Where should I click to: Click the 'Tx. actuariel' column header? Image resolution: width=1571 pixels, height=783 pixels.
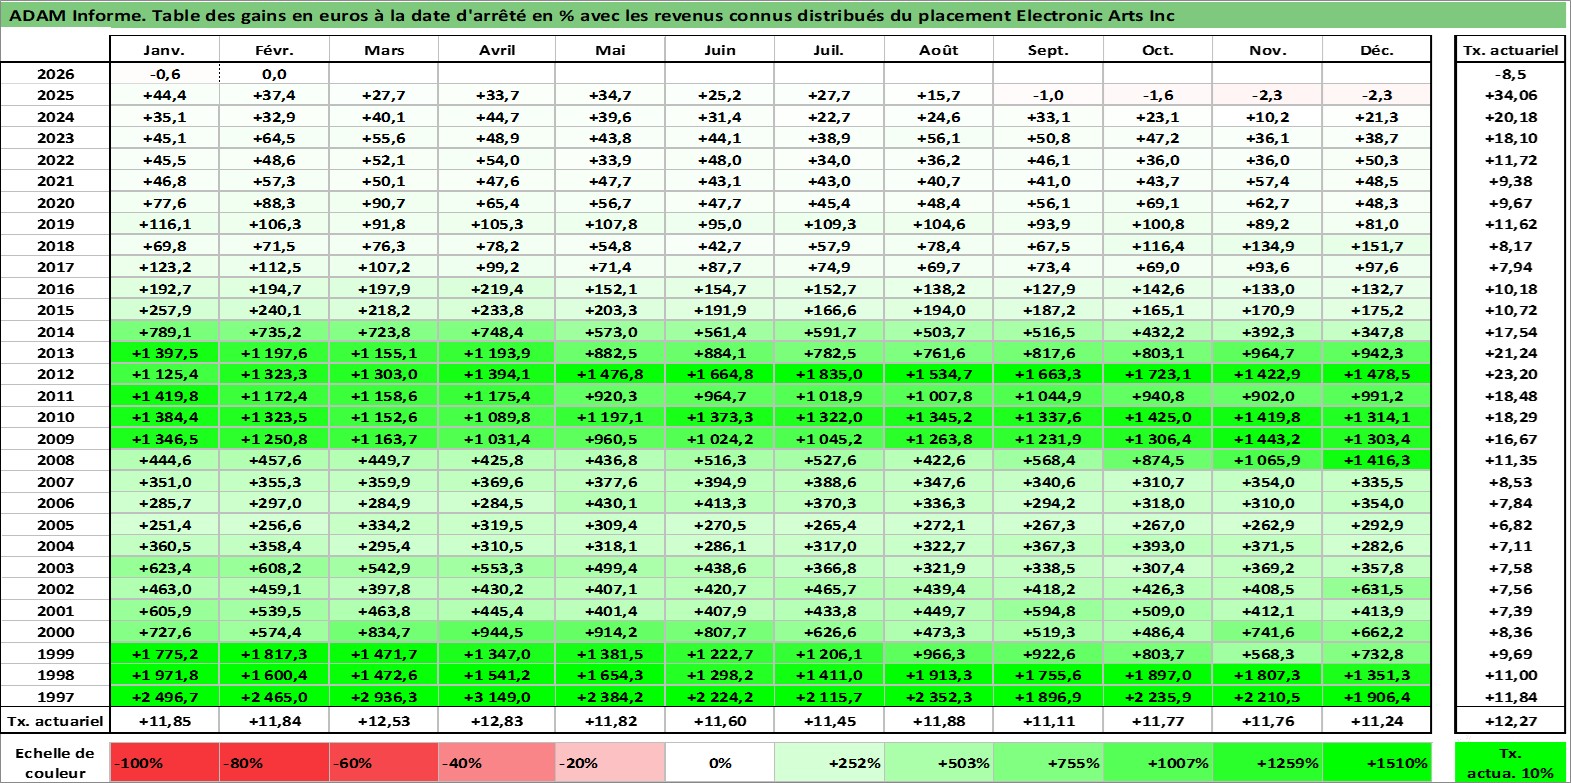coord(1510,50)
